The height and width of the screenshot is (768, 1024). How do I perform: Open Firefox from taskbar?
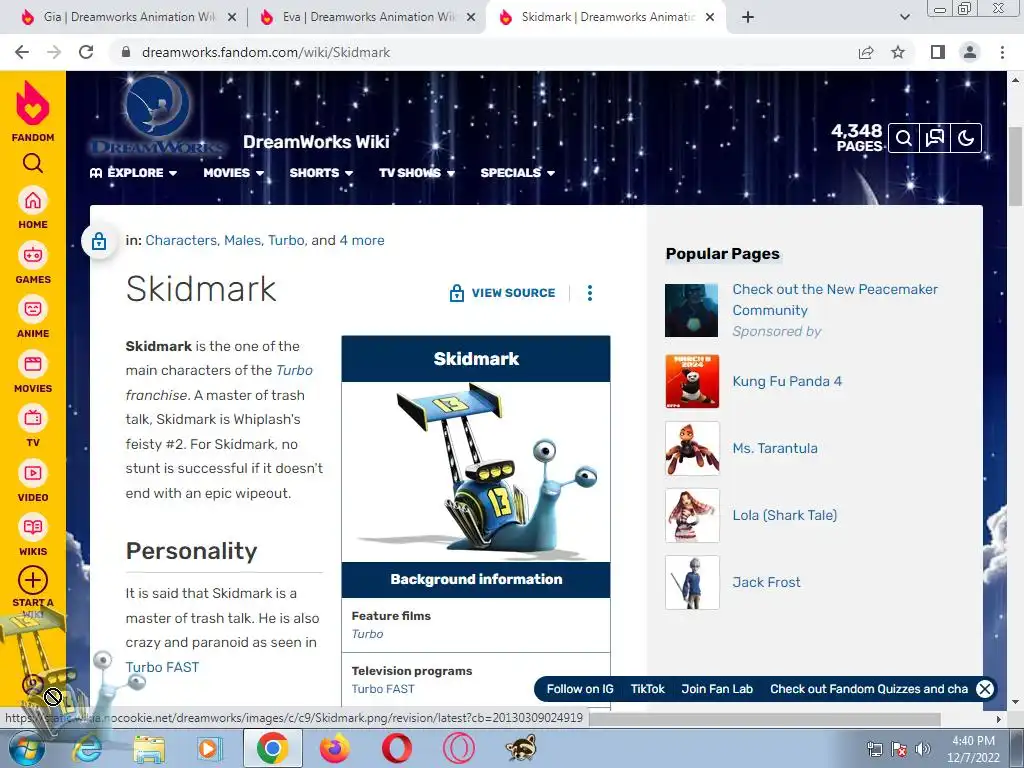(x=334, y=748)
